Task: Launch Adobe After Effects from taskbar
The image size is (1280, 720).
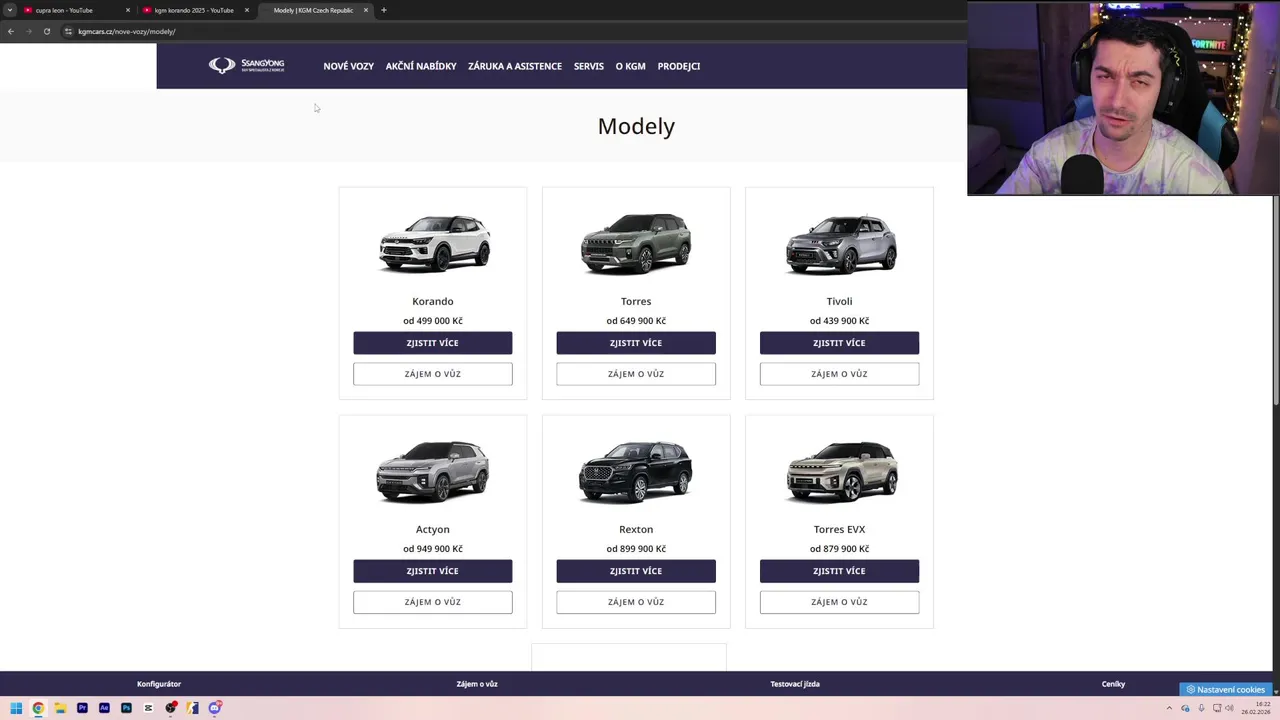Action: [x=104, y=708]
